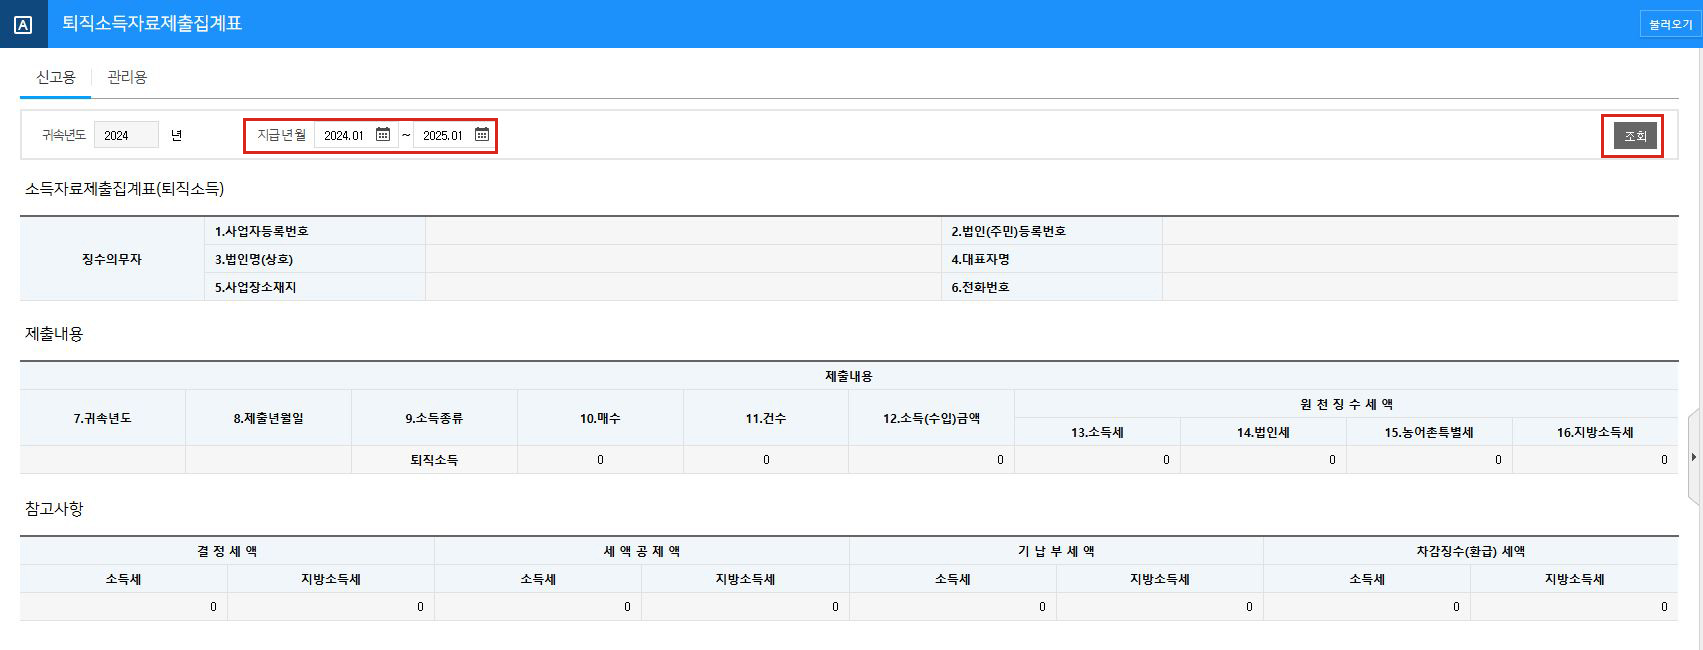Click the 참고사항 section heading
Screen dimensions: 1703x650
click(x=54, y=508)
